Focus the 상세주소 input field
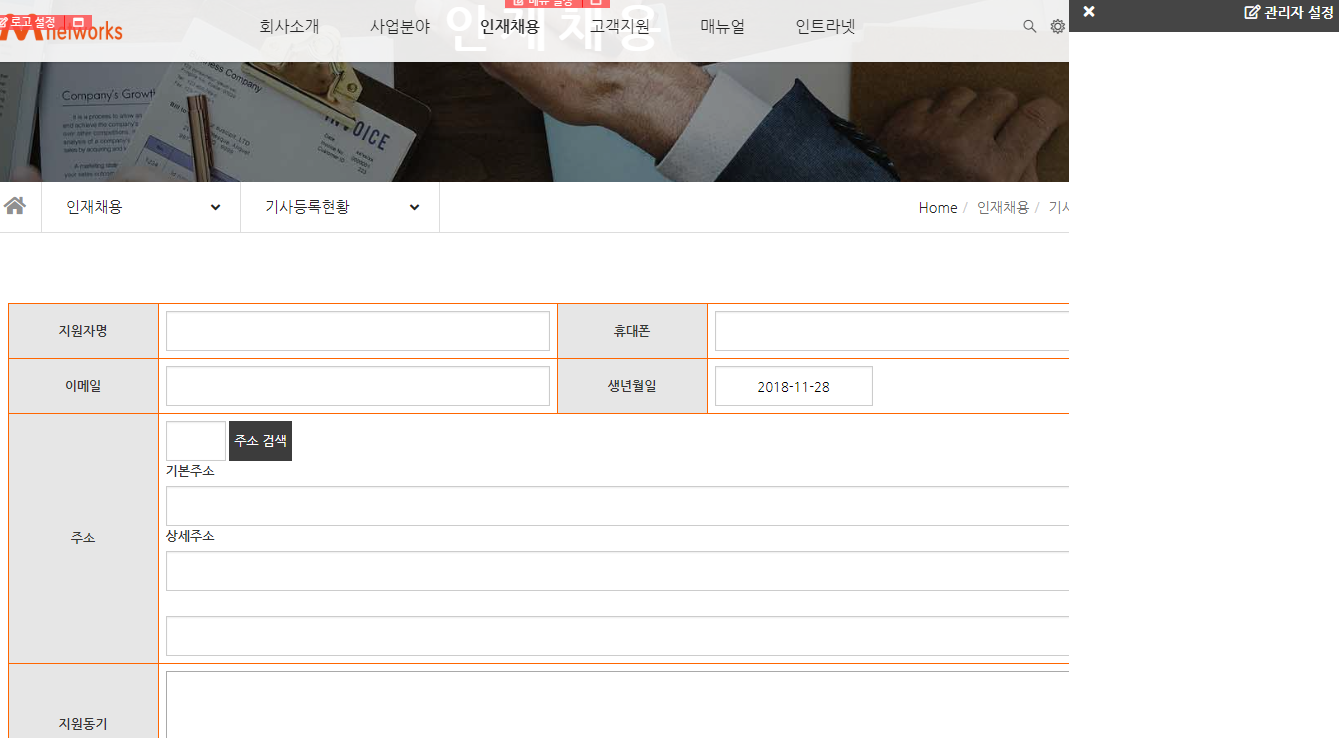The height and width of the screenshot is (738, 1339). 617,571
